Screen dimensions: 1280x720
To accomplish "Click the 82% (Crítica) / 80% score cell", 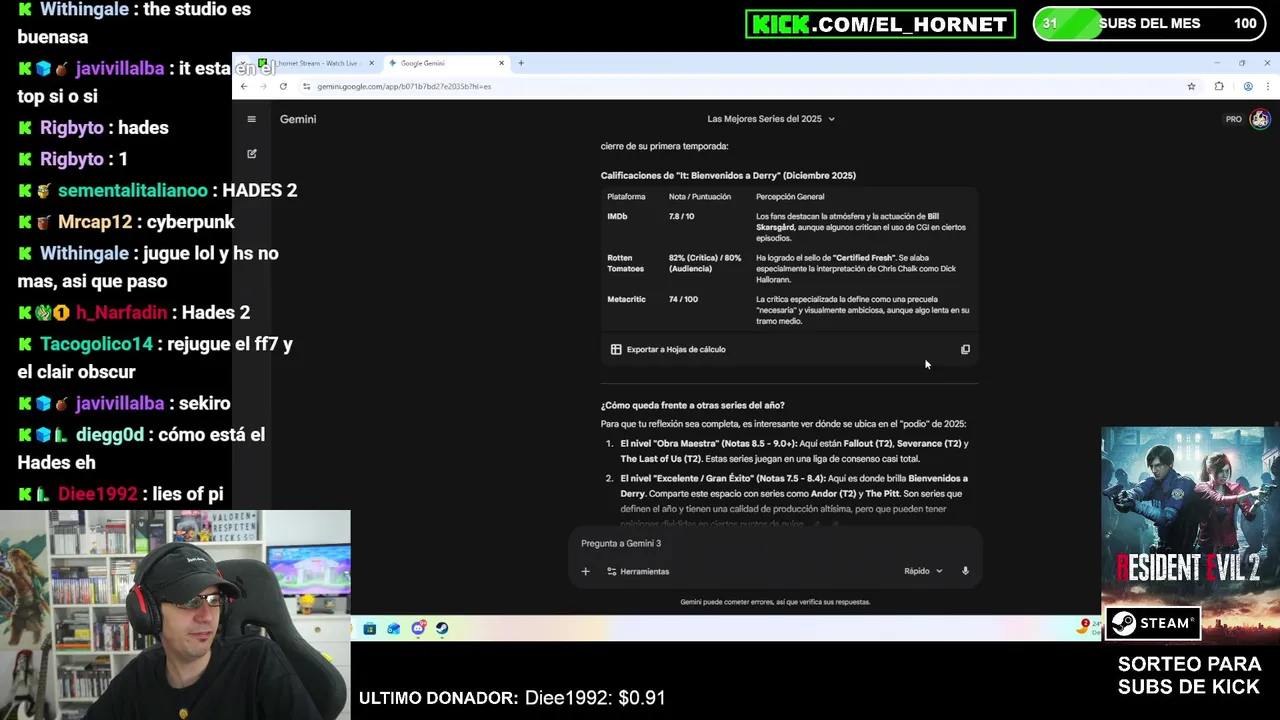I will (x=705, y=263).
